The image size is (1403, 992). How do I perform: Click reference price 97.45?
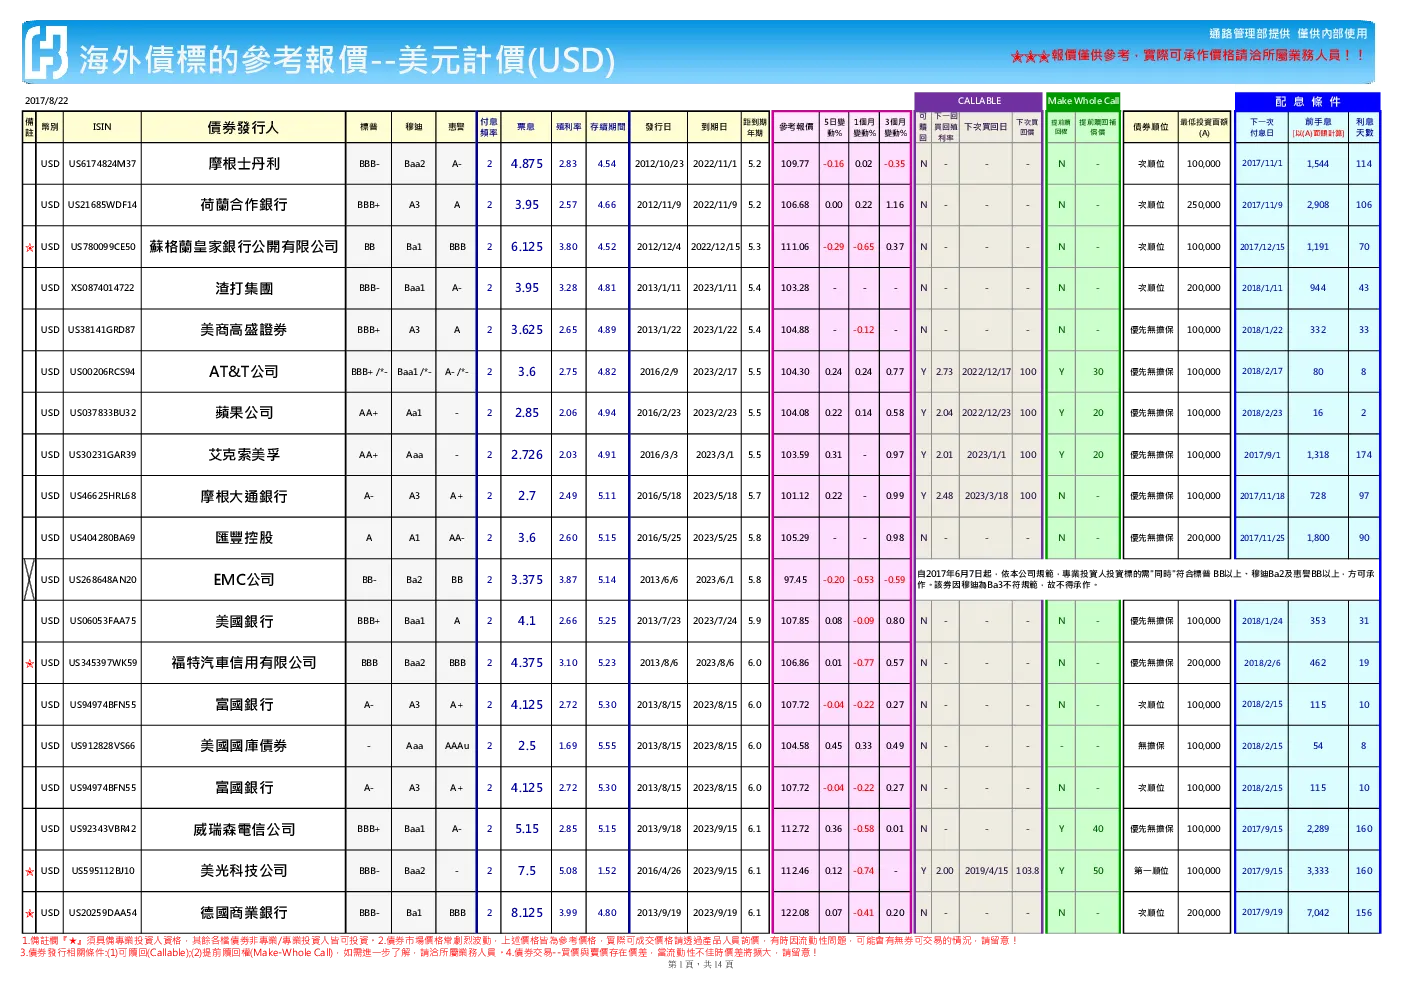click(795, 580)
